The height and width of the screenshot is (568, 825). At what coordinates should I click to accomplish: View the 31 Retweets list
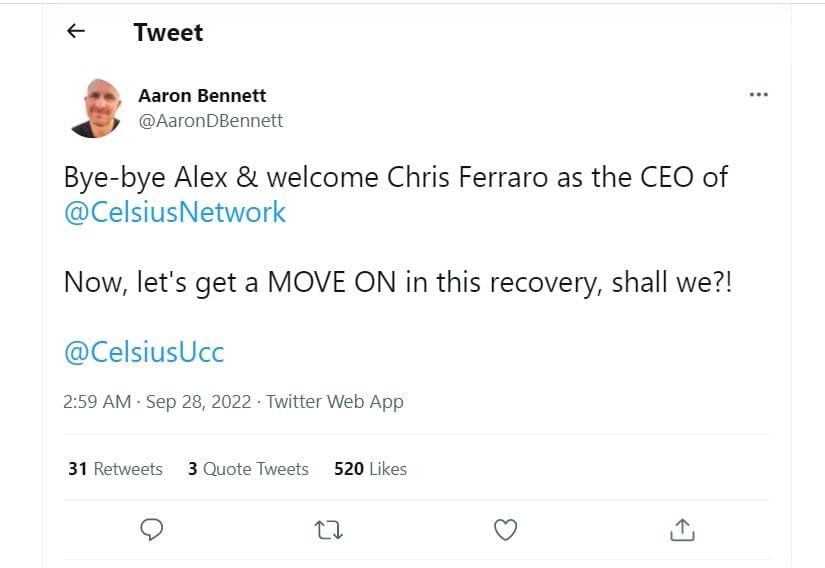(115, 468)
